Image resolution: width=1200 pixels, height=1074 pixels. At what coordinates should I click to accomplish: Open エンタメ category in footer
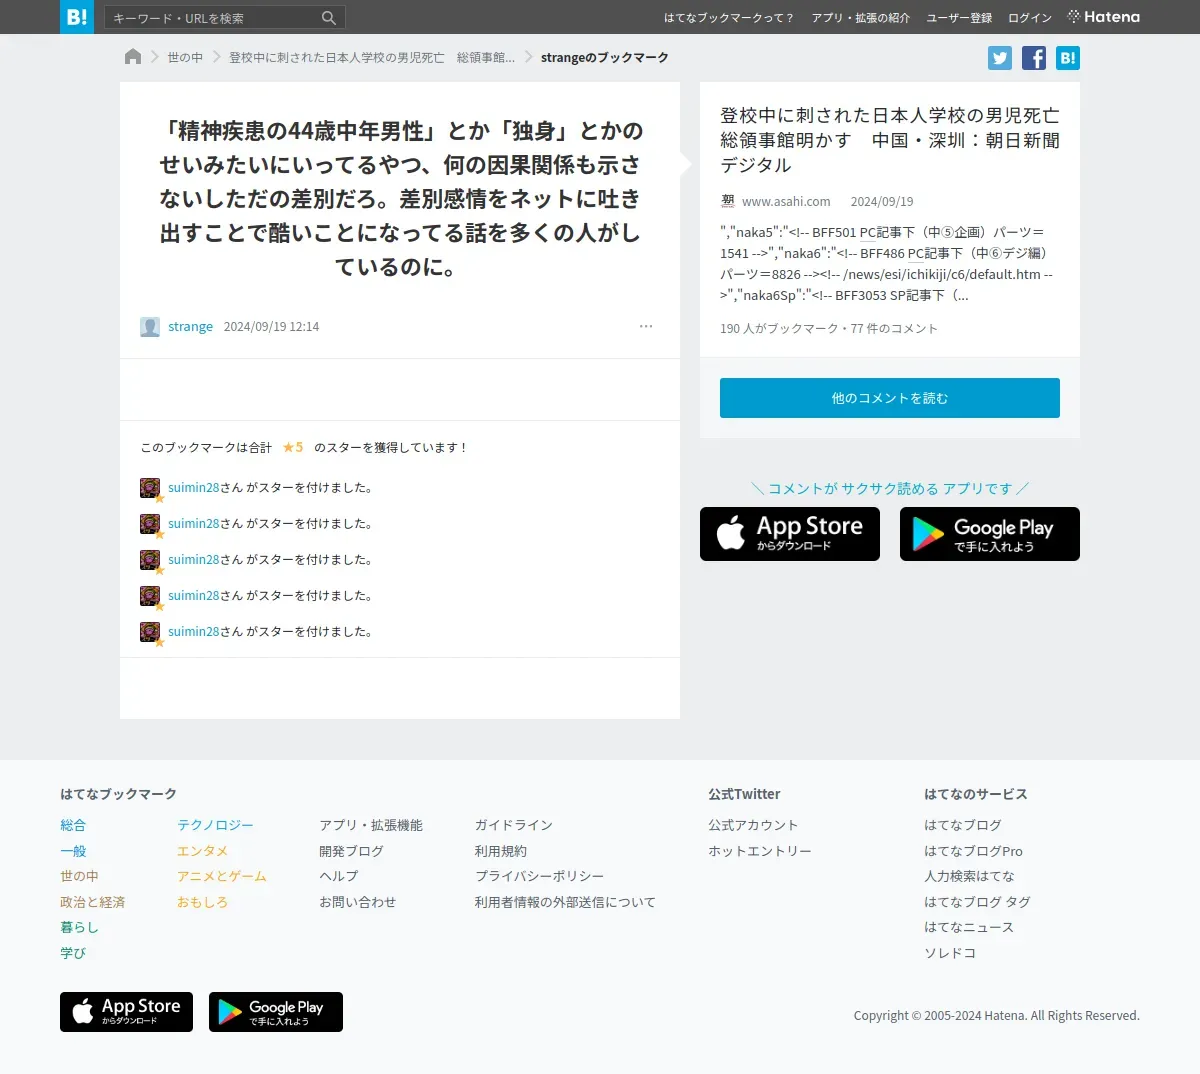click(202, 851)
